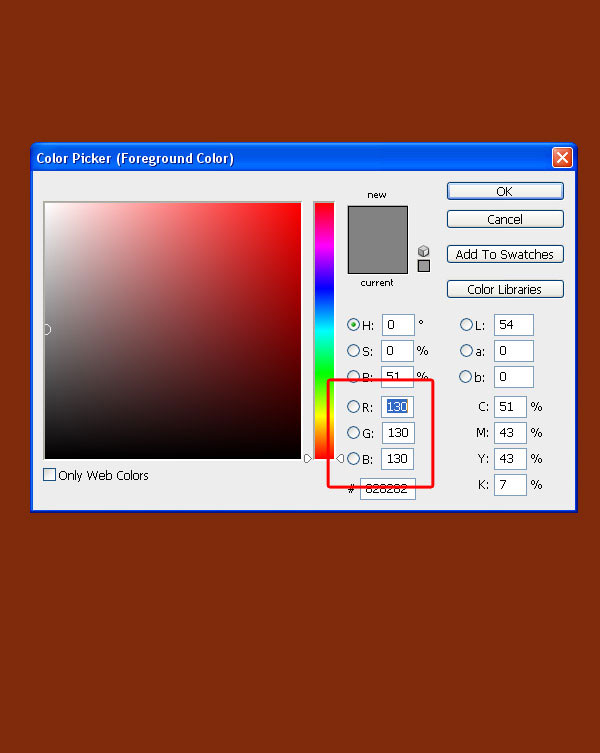The image size is (600, 753).
Task: Click inside the large color field
Action: 172,330
